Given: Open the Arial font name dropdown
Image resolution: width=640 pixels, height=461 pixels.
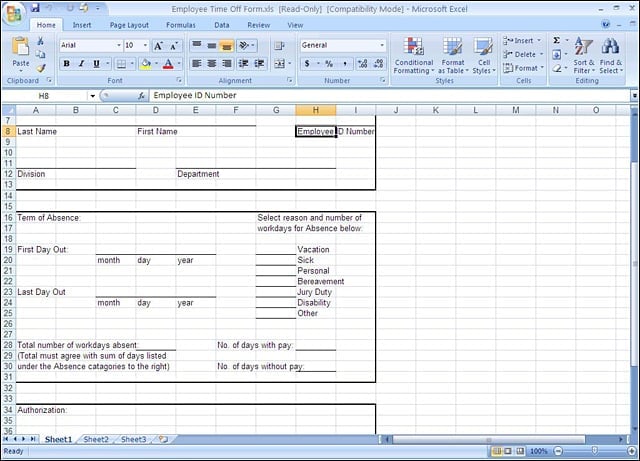Looking at the screenshot, I should pos(119,45).
